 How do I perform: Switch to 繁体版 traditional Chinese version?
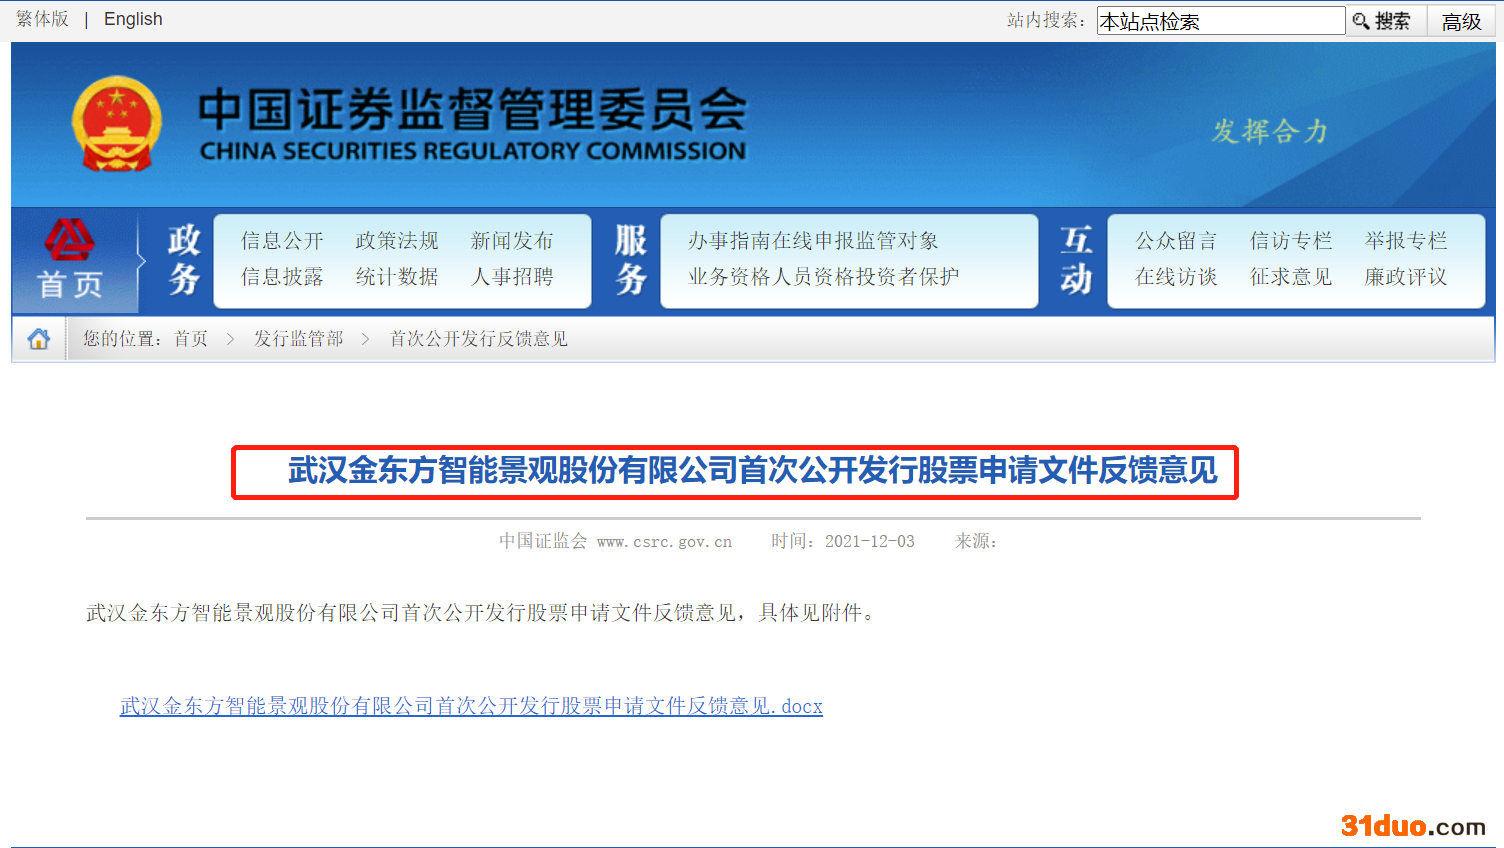coord(43,19)
